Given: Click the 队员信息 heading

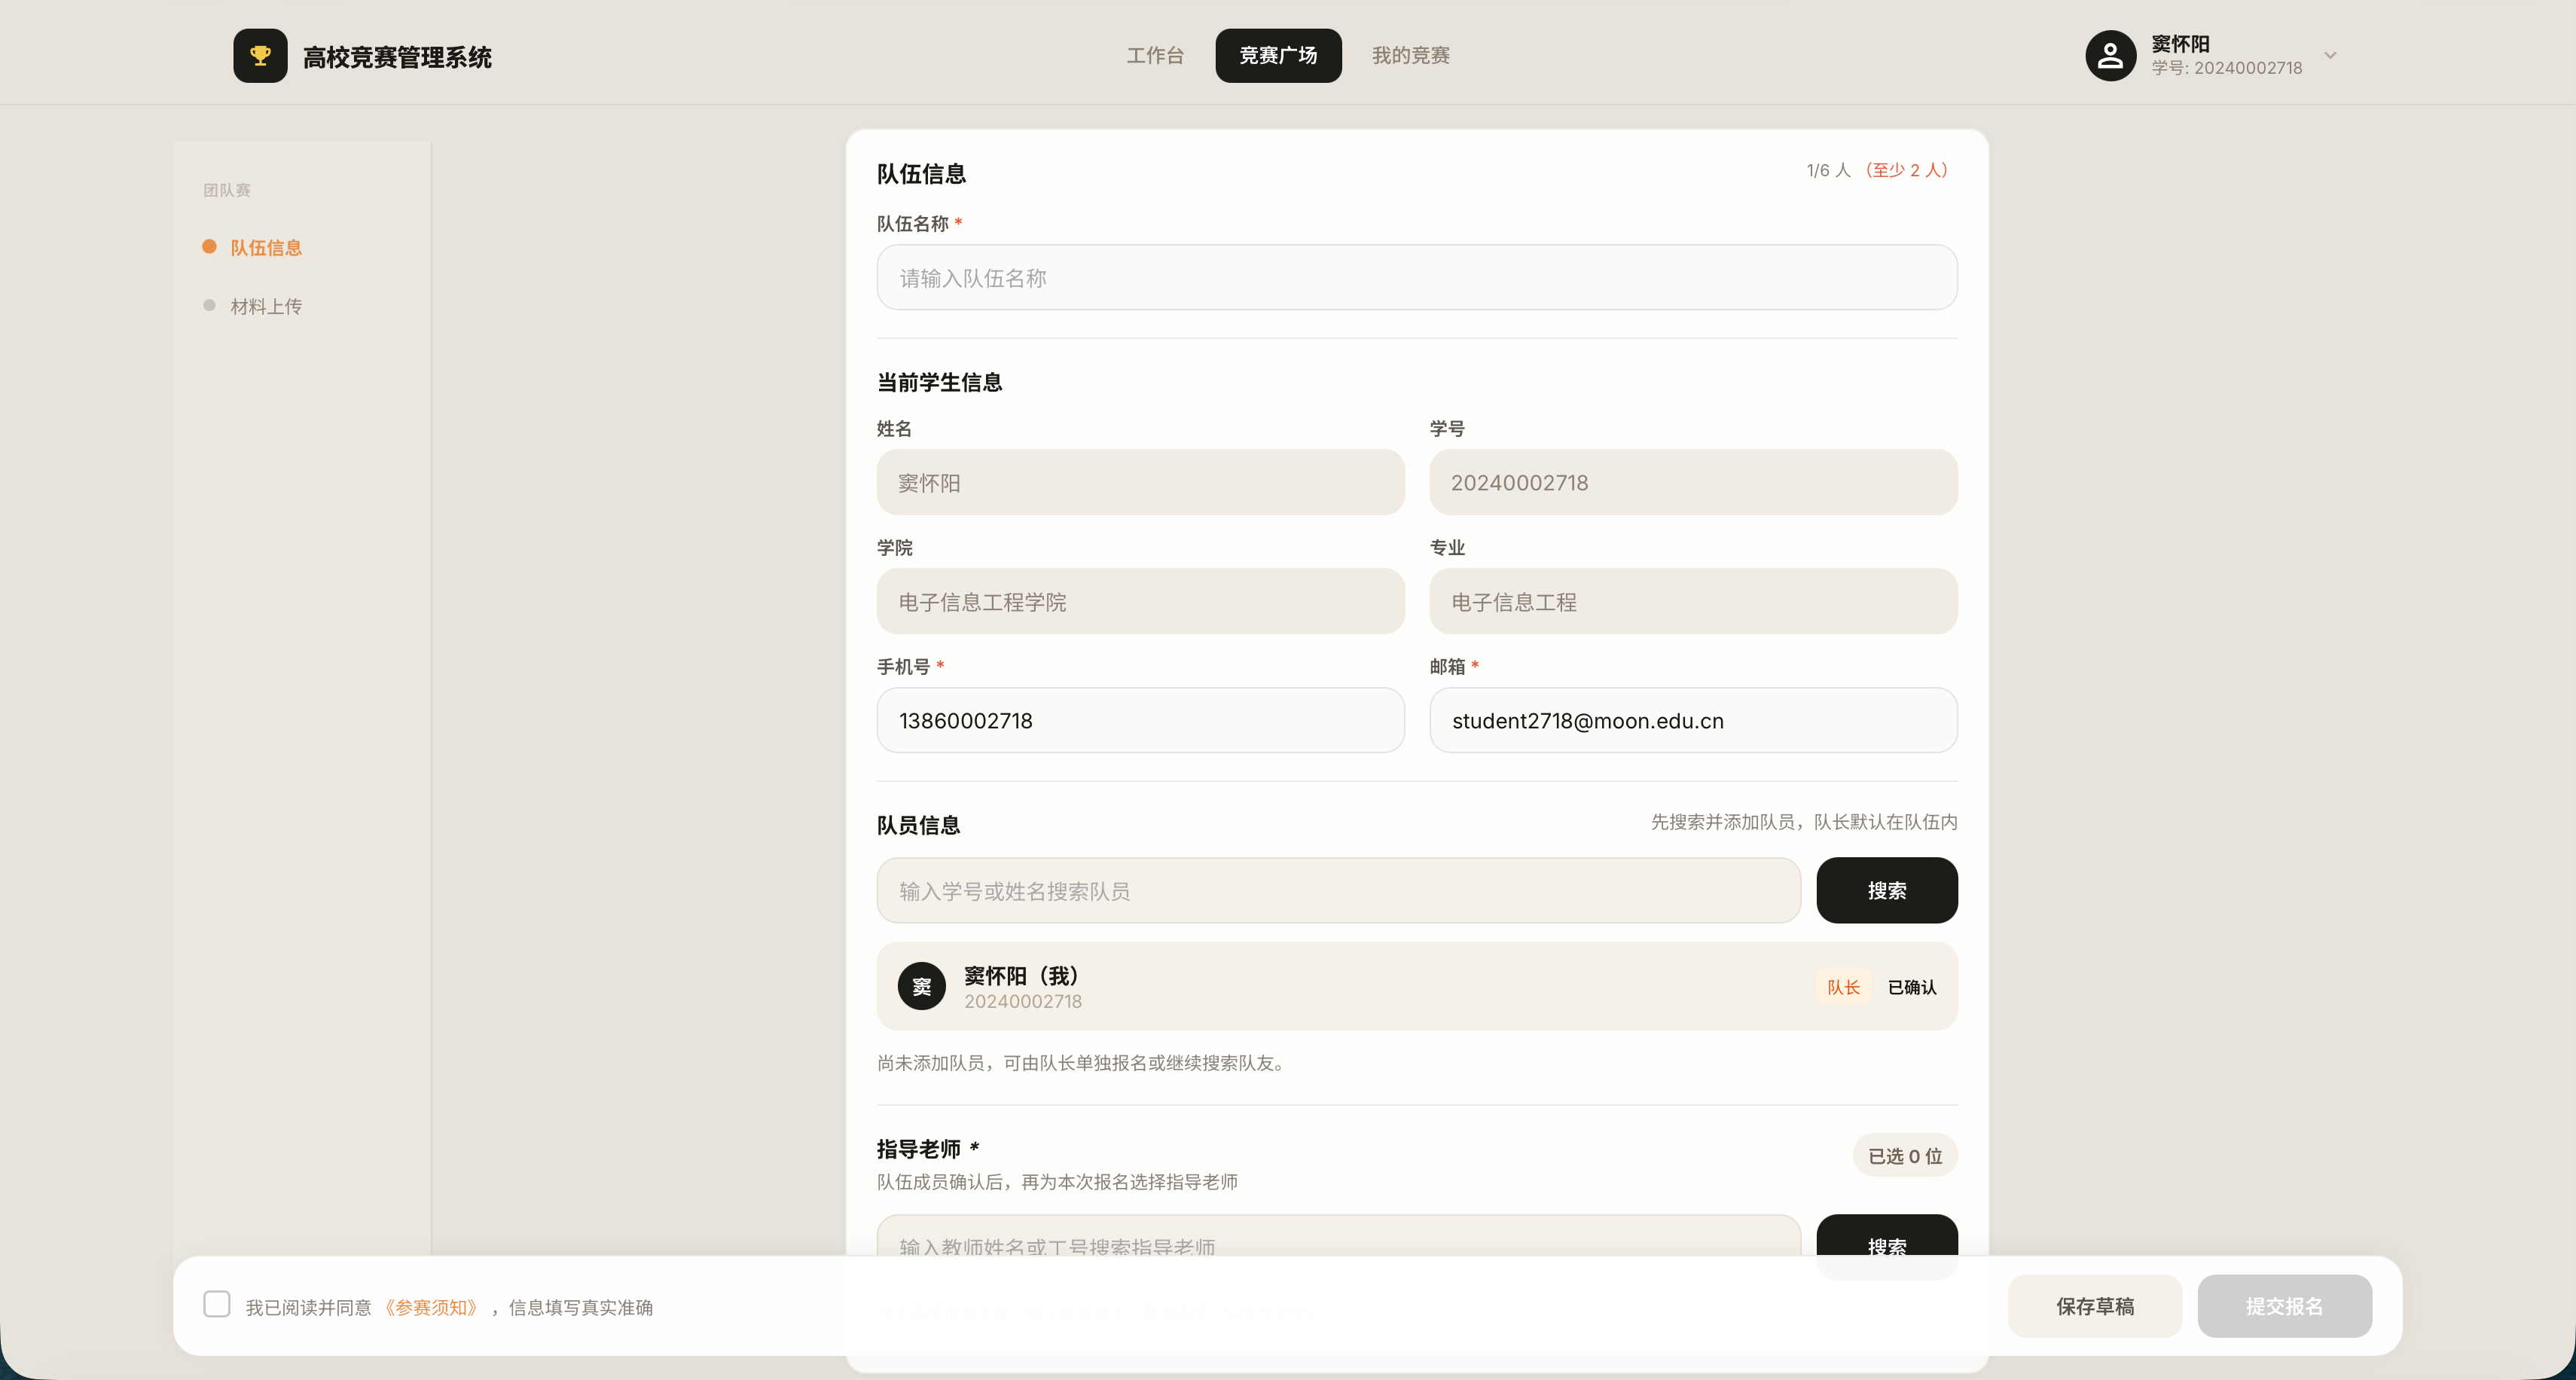Looking at the screenshot, I should (x=918, y=826).
